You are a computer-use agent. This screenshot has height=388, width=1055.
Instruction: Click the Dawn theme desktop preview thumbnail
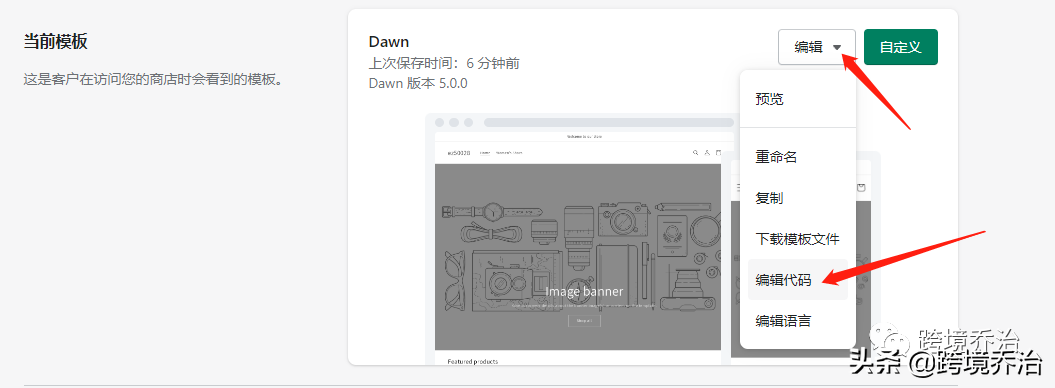(579, 239)
